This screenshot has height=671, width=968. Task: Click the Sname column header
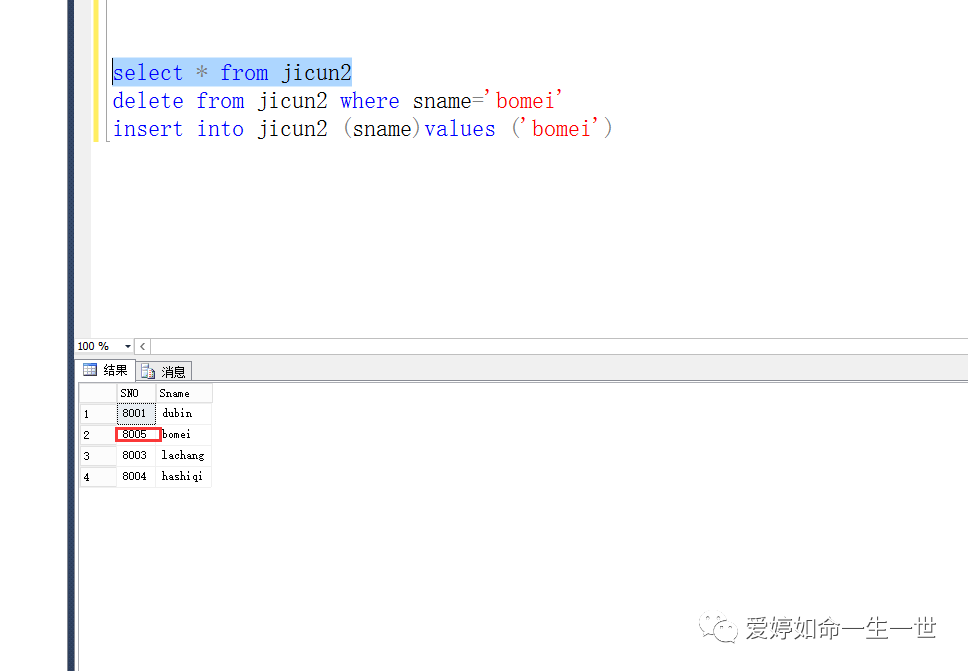(184, 393)
